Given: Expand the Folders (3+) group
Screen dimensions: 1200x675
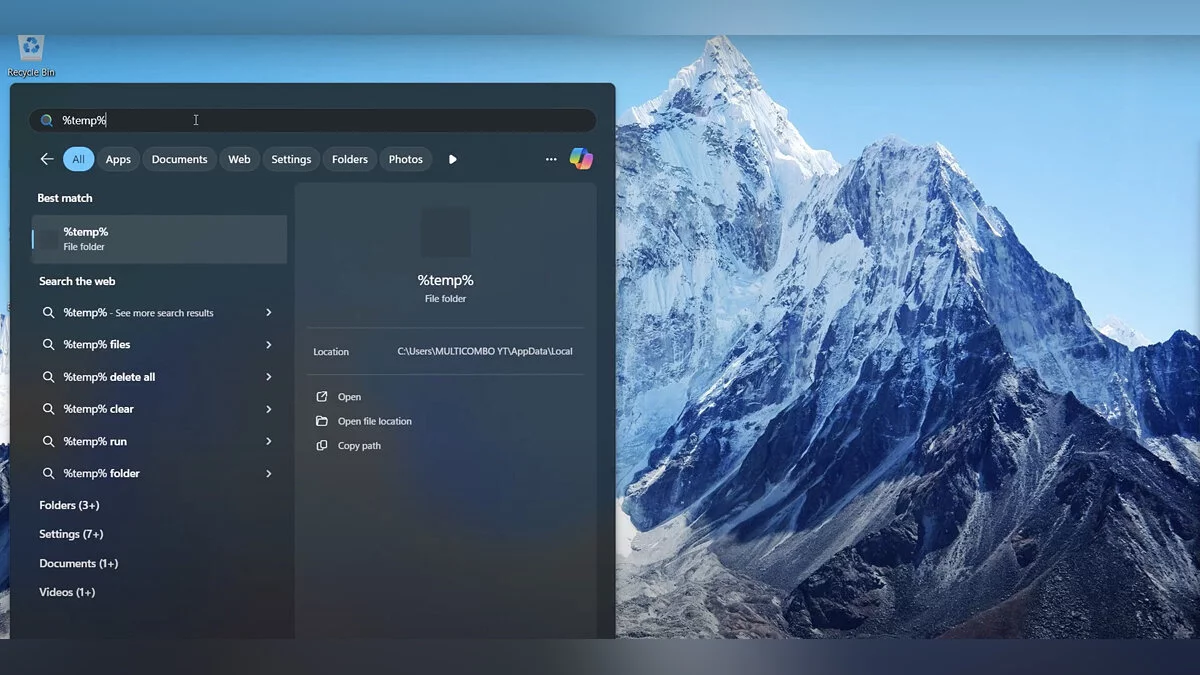Looking at the screenshot, I should point(69,505).
